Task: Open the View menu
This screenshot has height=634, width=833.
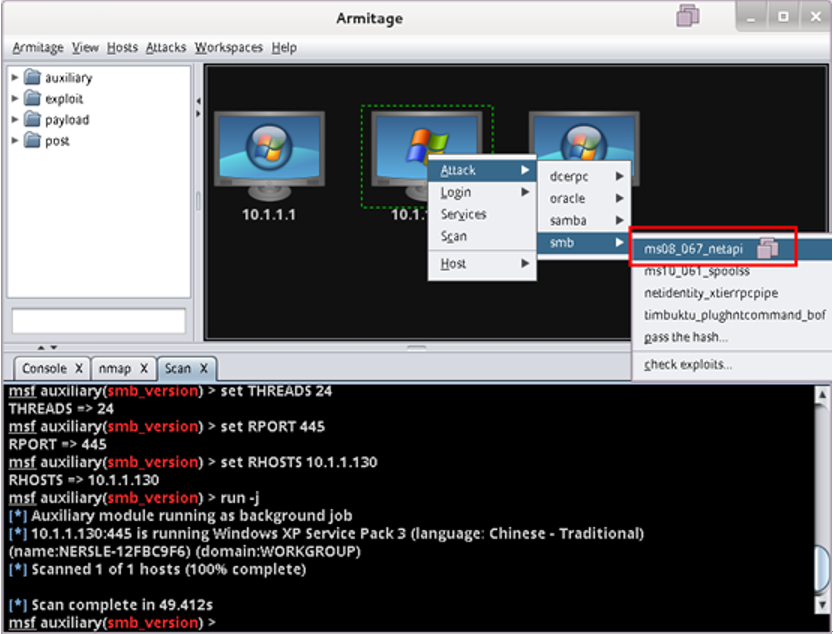Action: [86, 48]
